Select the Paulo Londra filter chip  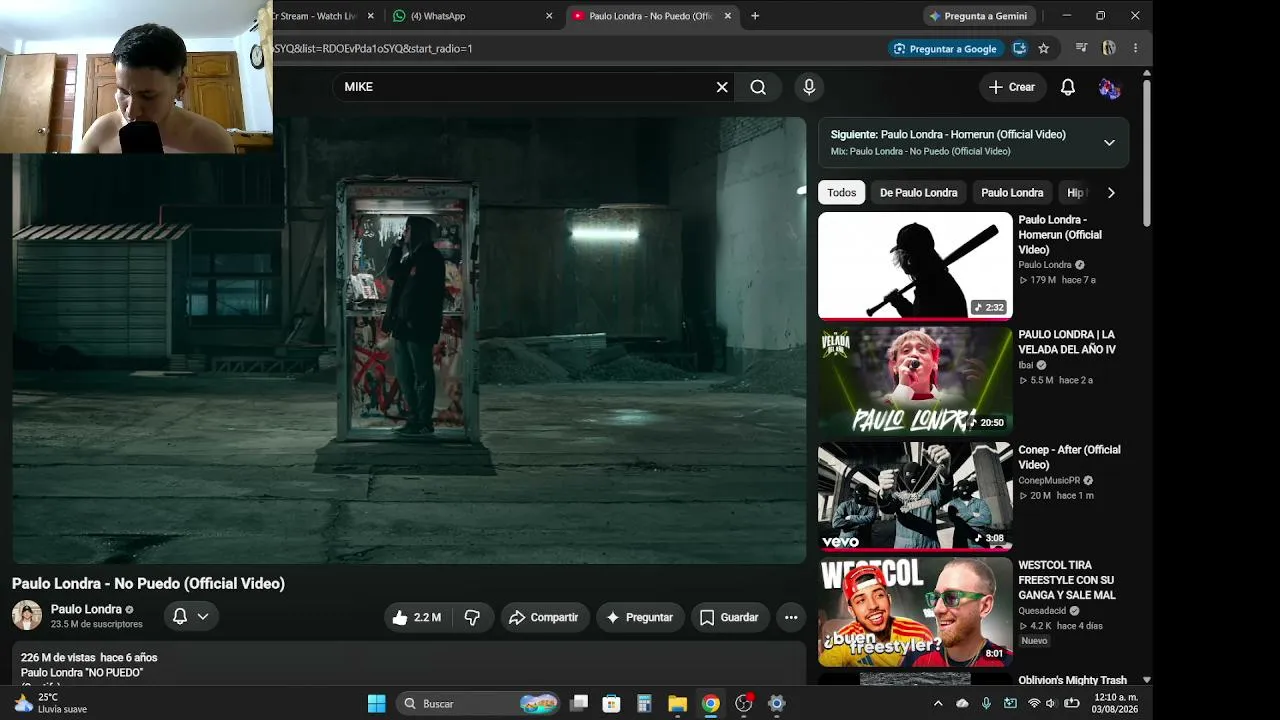click(1012, 193)
